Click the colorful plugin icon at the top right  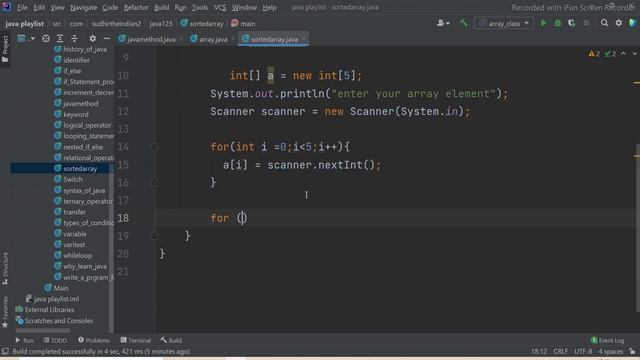click(x=633, y=23)
